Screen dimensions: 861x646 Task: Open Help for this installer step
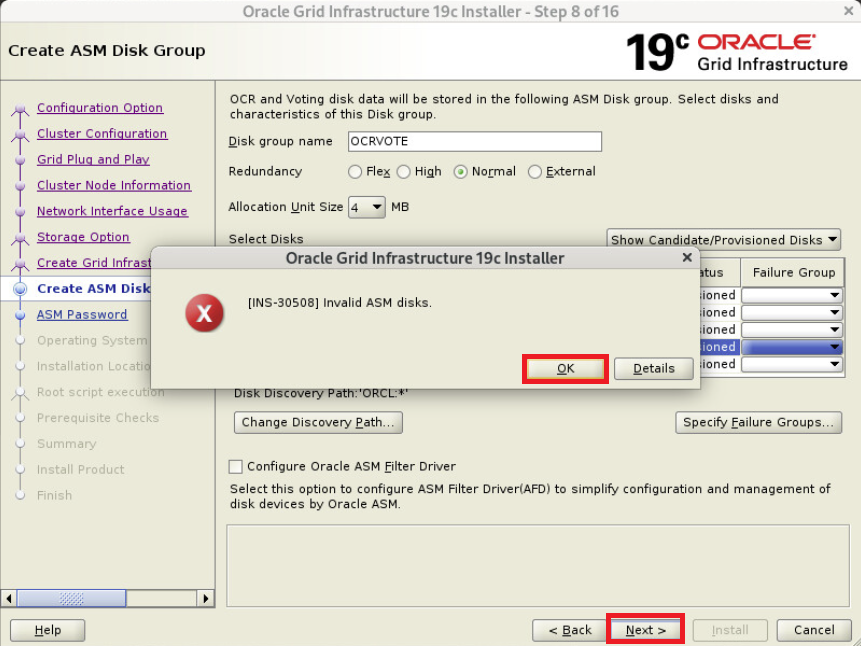click(47, 630)
